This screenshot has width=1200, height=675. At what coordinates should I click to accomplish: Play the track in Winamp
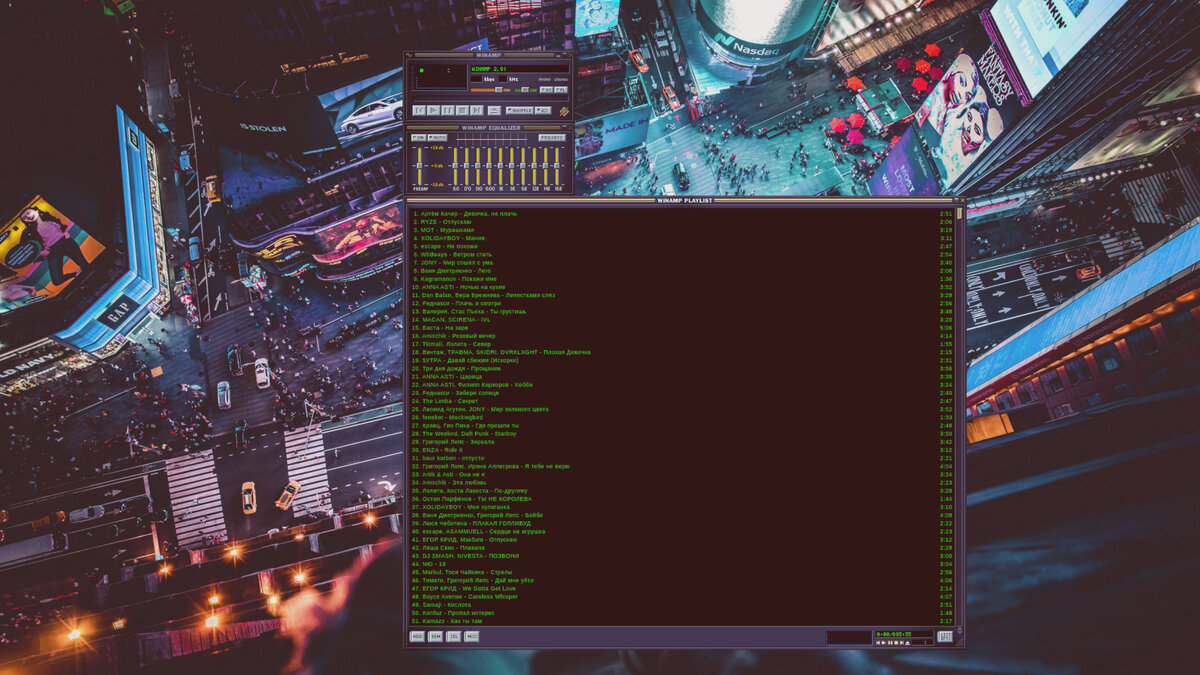click(433, 110)
